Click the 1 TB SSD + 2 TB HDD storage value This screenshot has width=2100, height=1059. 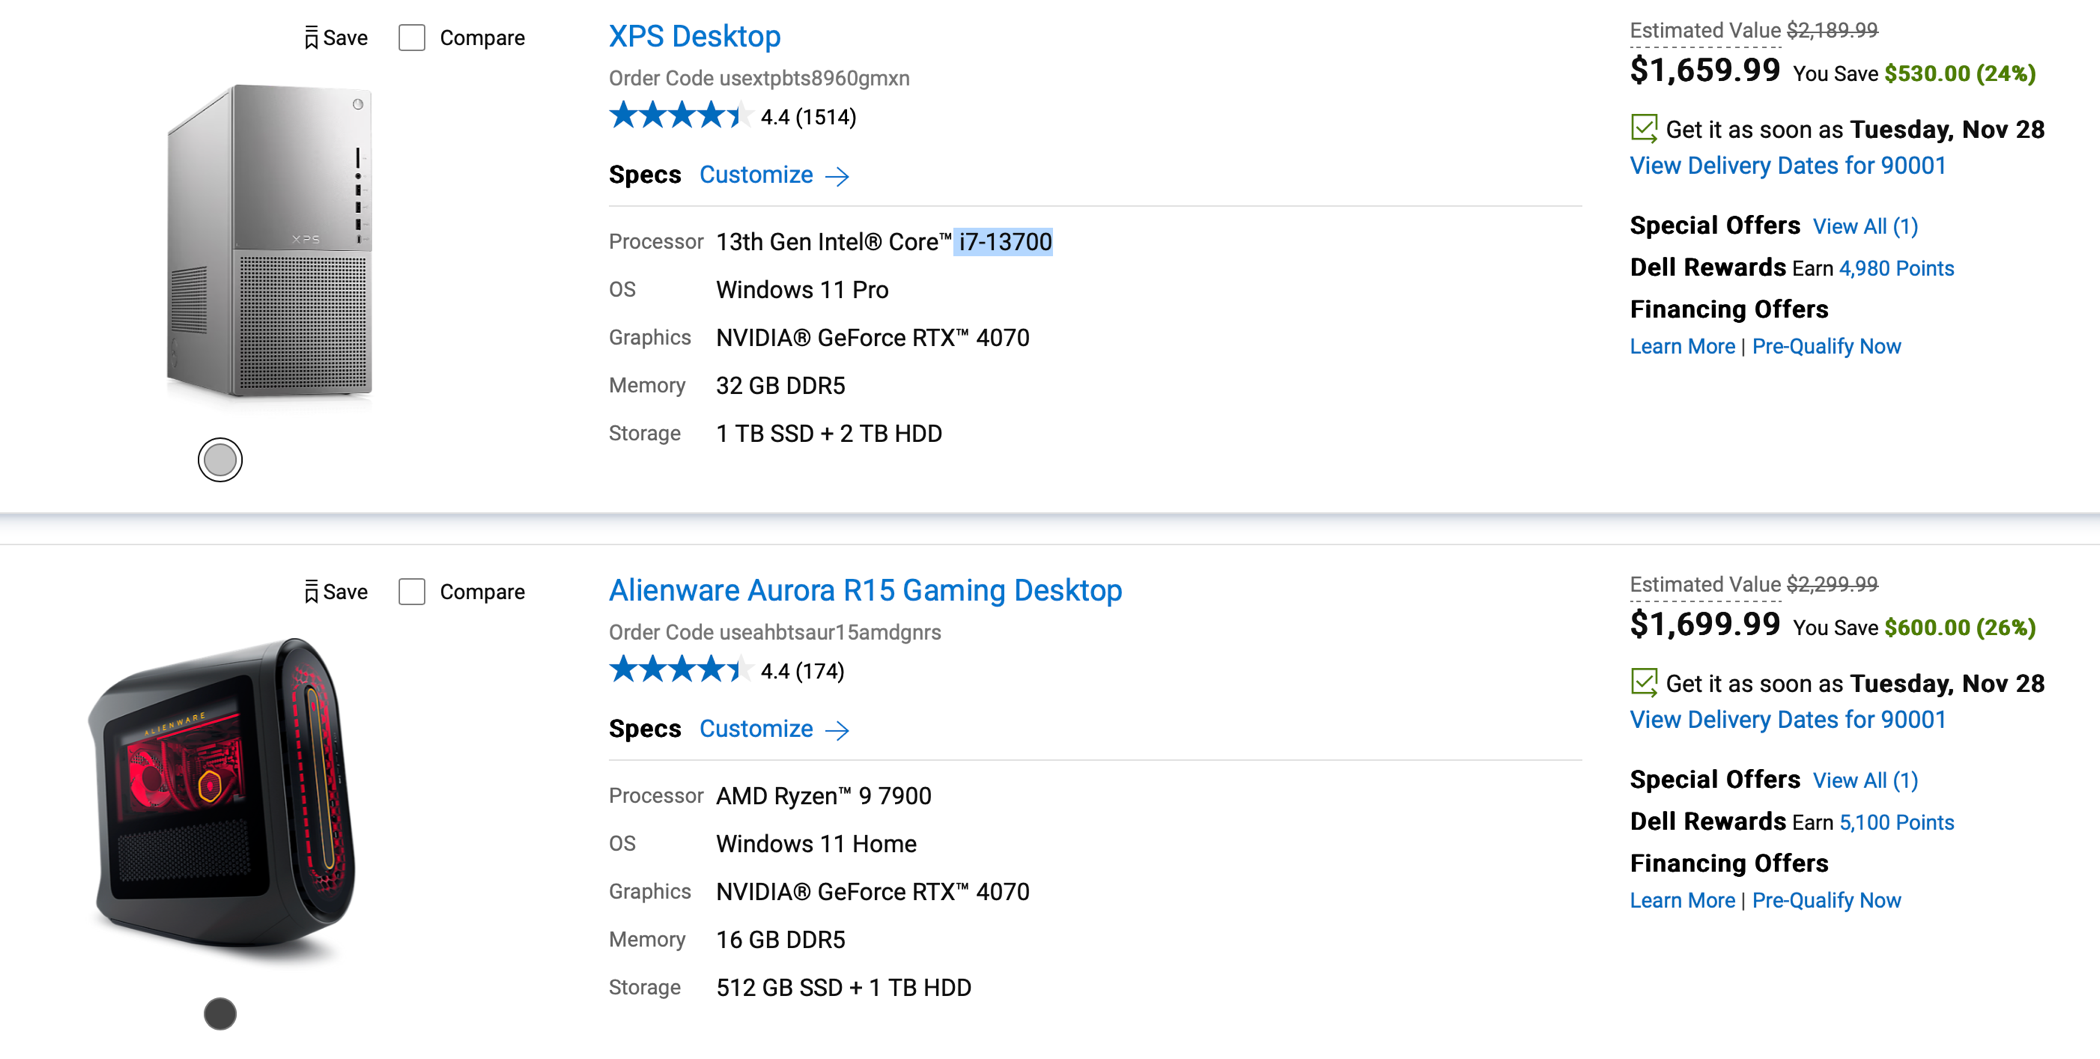click(829, 434)
